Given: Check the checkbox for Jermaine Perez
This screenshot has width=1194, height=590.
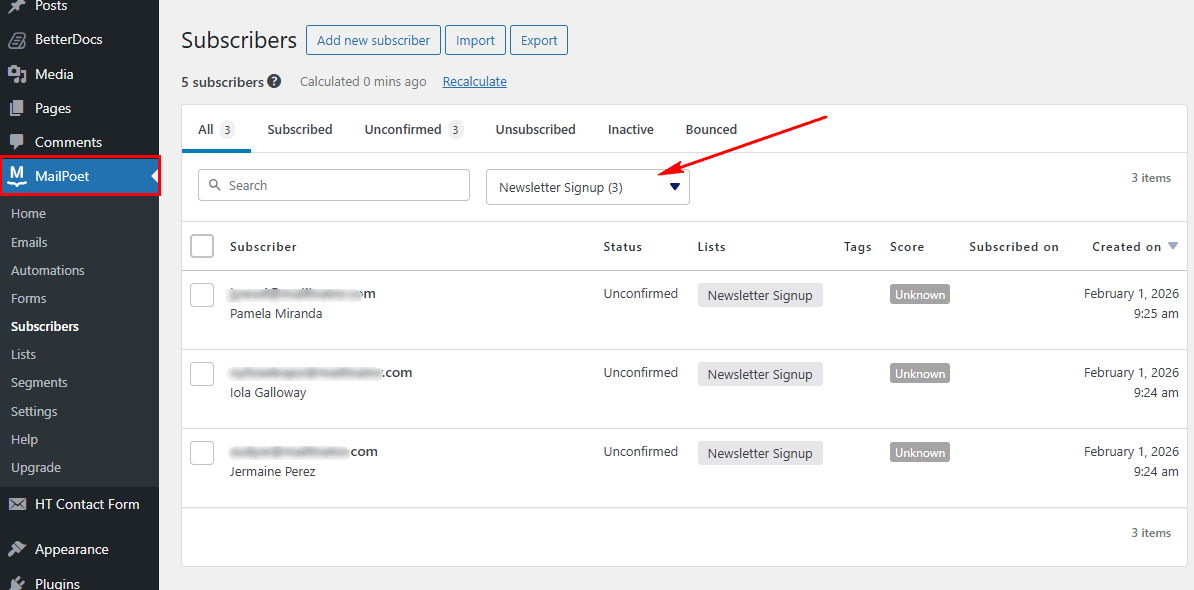Looking at the screenshot, I should point(201,452).
